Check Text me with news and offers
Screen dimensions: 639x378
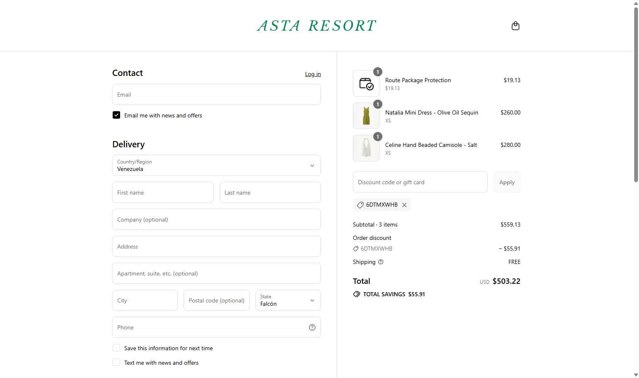(117, 363)
